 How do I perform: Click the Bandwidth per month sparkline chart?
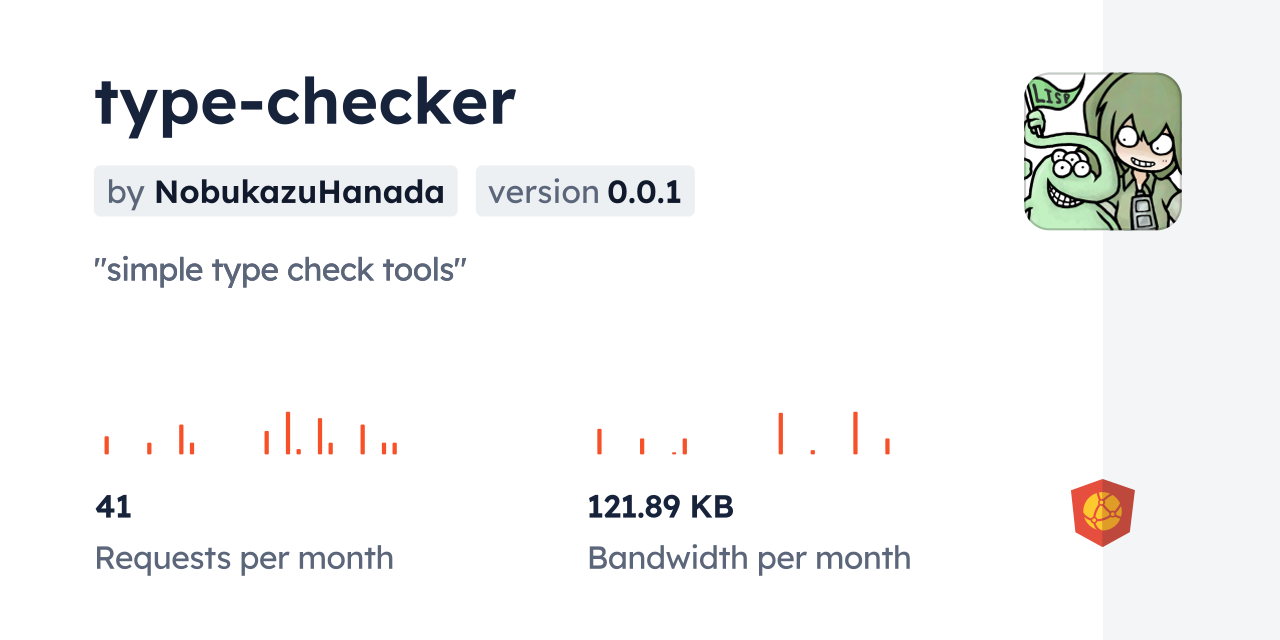(742, 434)
